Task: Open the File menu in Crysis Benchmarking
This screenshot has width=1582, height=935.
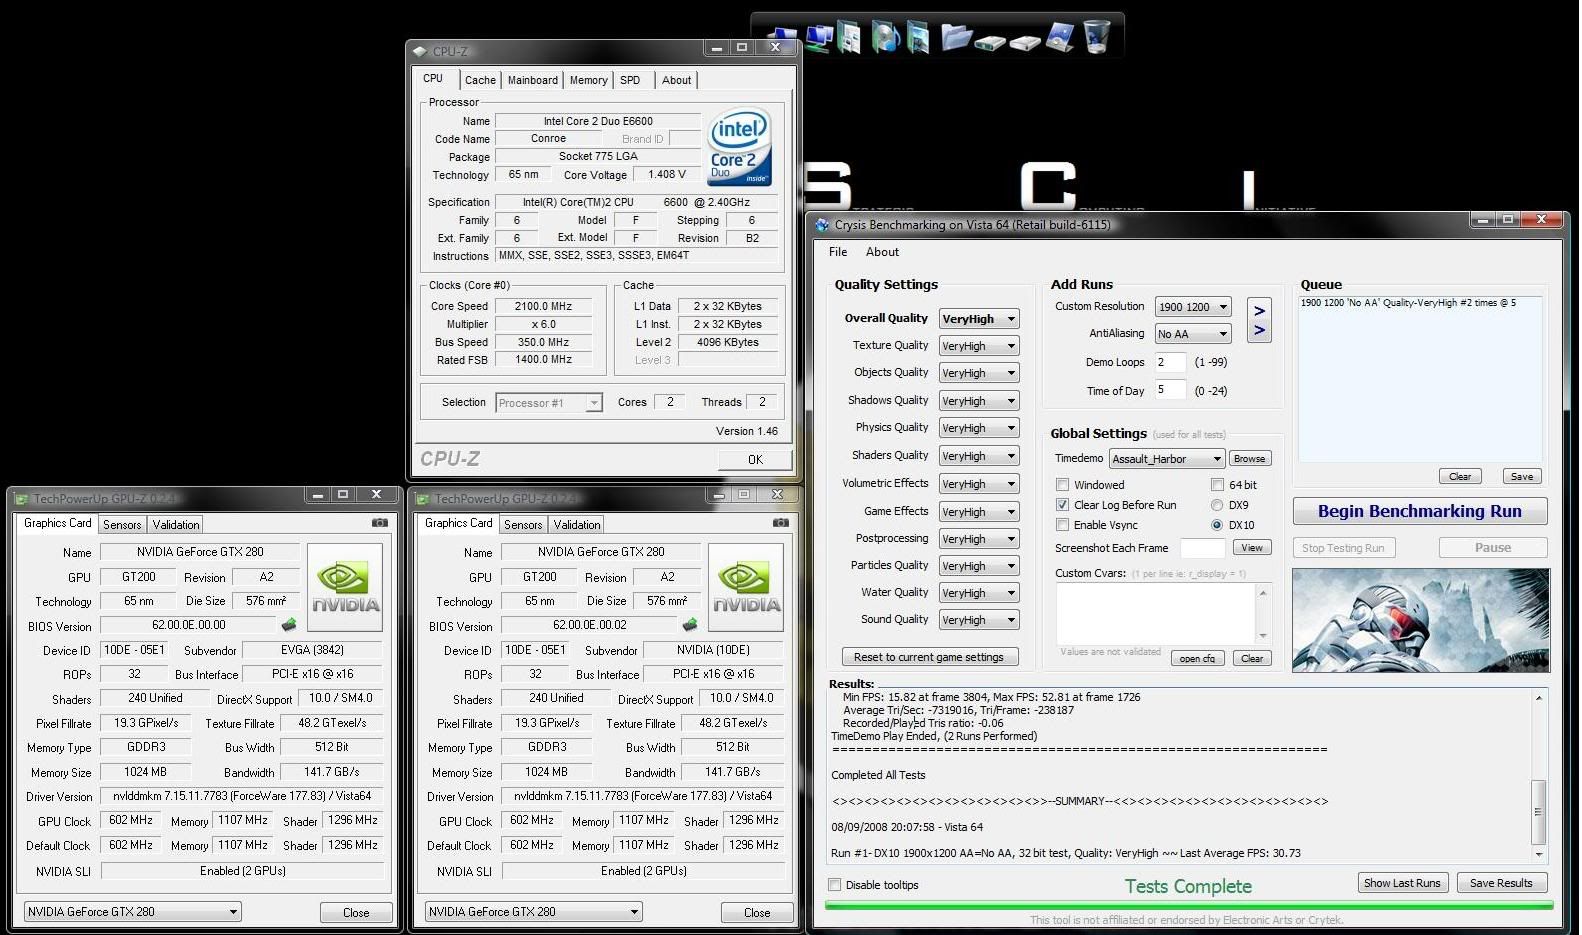Action: [x=838, y=252]
